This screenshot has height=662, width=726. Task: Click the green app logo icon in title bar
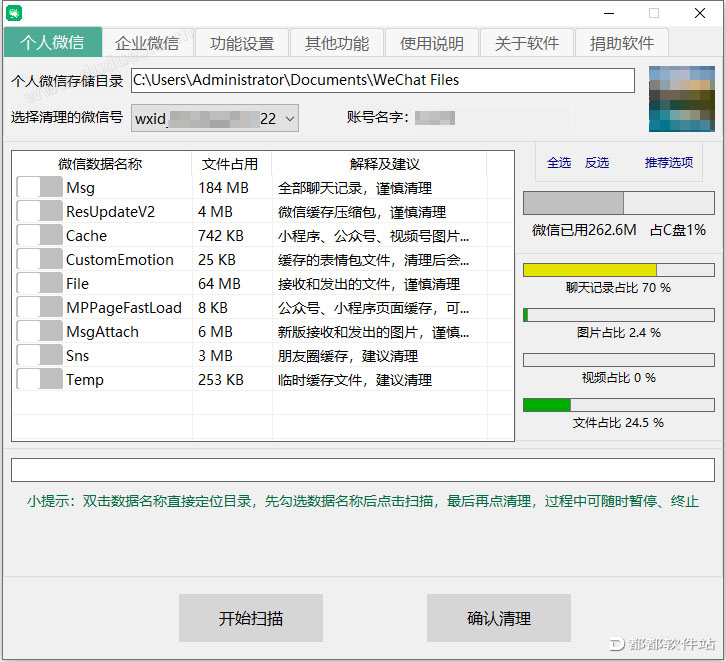click(14, 13)
